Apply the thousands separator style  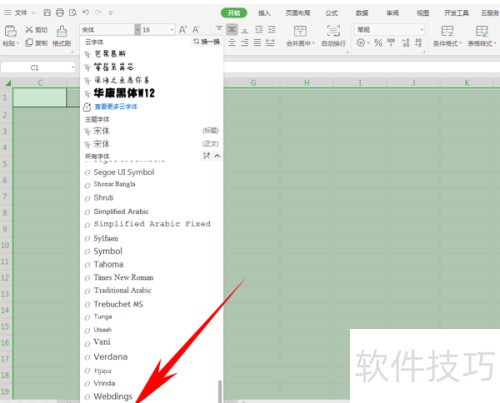[x=391, y=43]
